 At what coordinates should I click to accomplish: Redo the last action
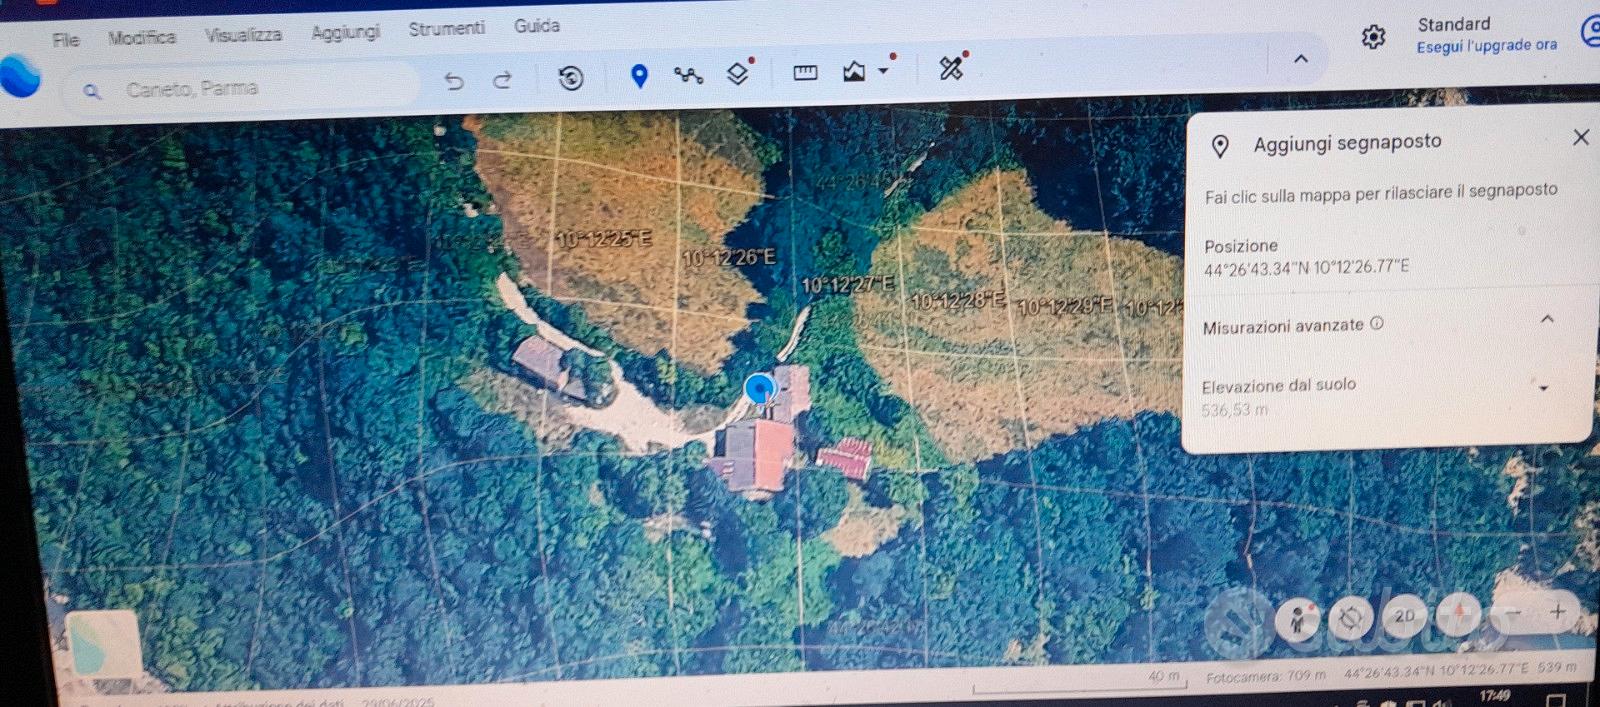point(503,80)
